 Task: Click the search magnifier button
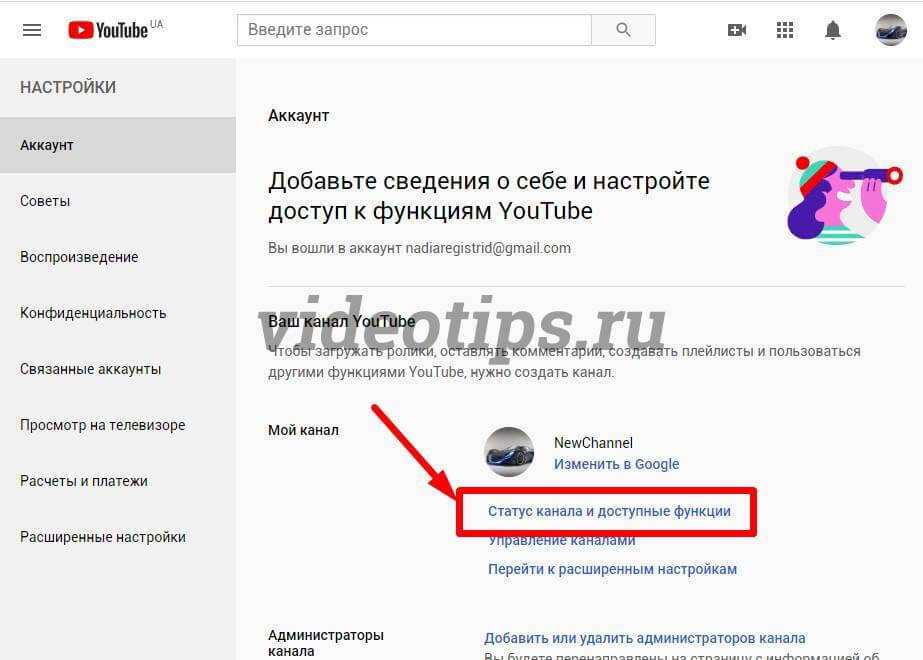(623, 29)
